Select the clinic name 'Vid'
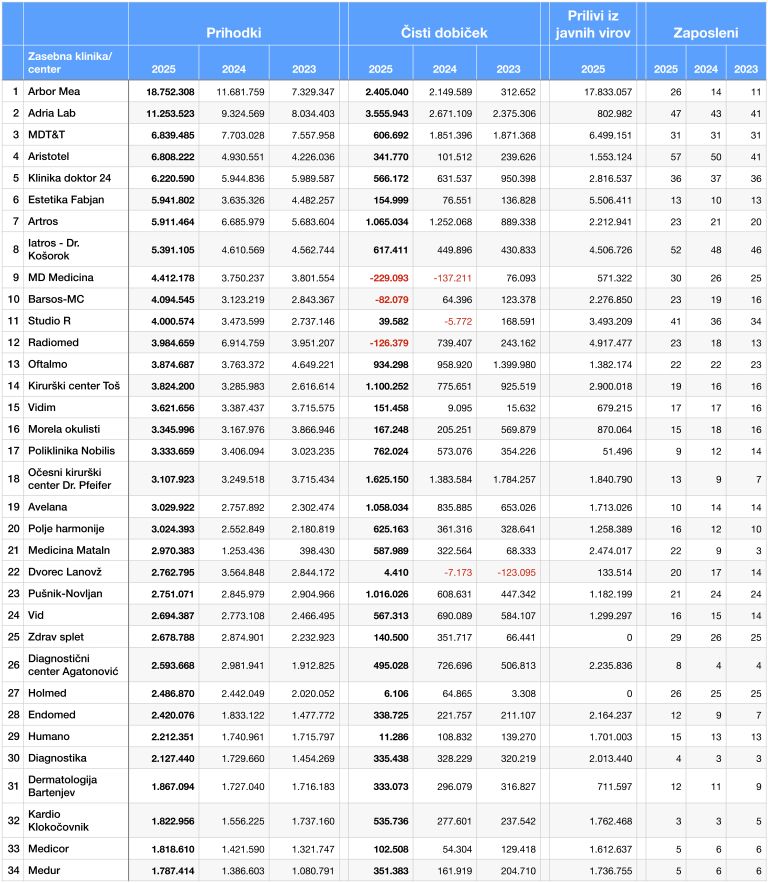The image size is (768, 883). [35, 616]
